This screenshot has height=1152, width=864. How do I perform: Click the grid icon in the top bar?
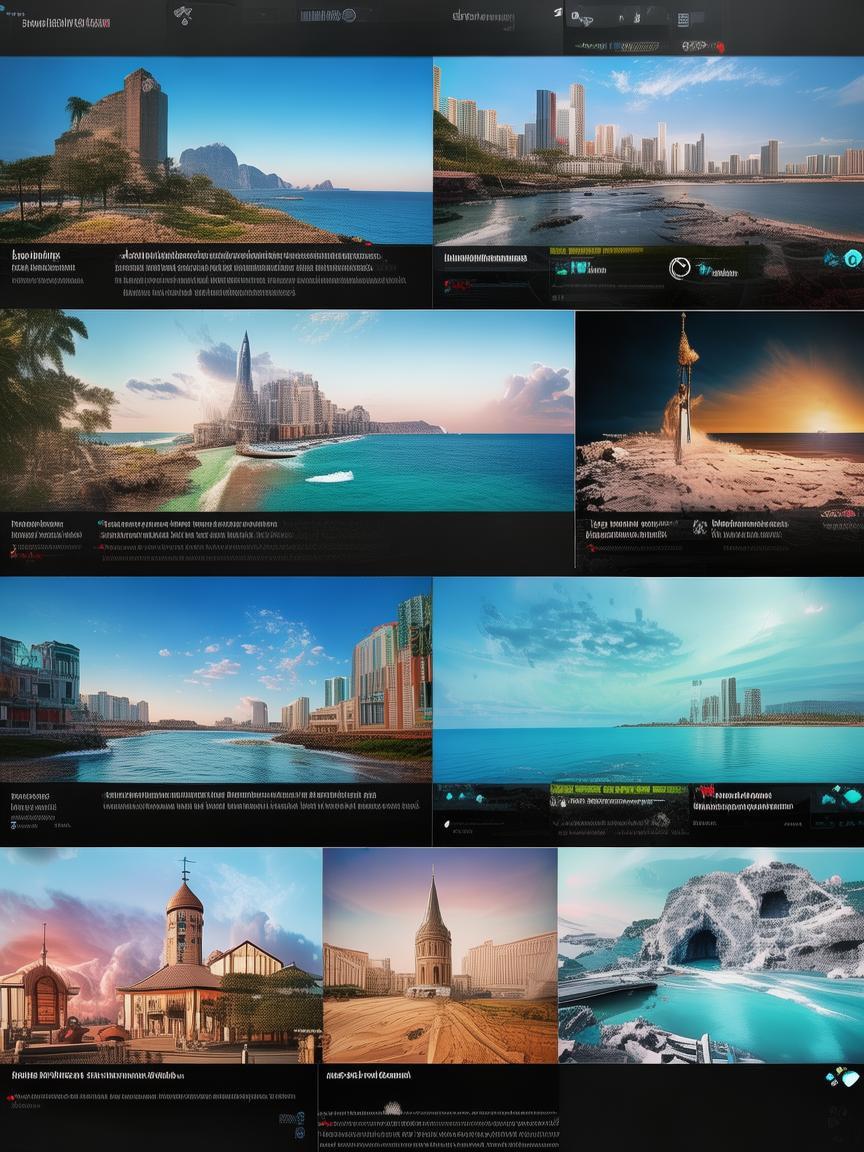683,20
